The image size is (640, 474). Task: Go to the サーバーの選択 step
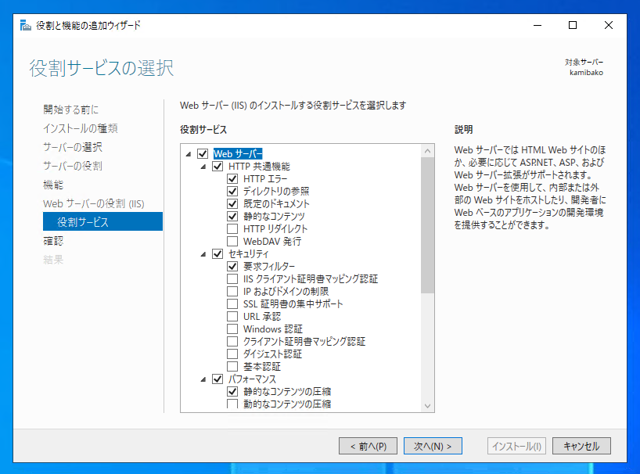tap(73, 147)
